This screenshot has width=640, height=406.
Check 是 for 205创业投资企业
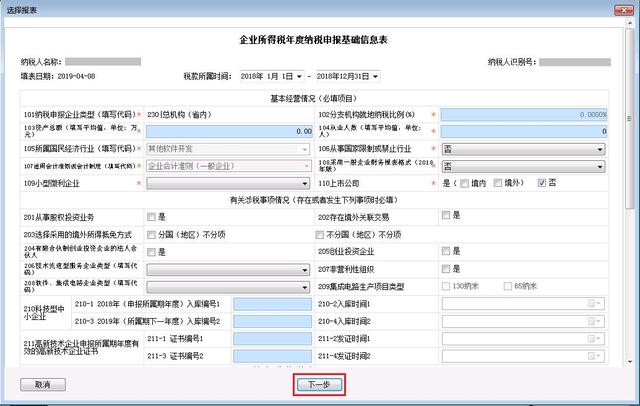pyautogui.click(x=446, y=251)
